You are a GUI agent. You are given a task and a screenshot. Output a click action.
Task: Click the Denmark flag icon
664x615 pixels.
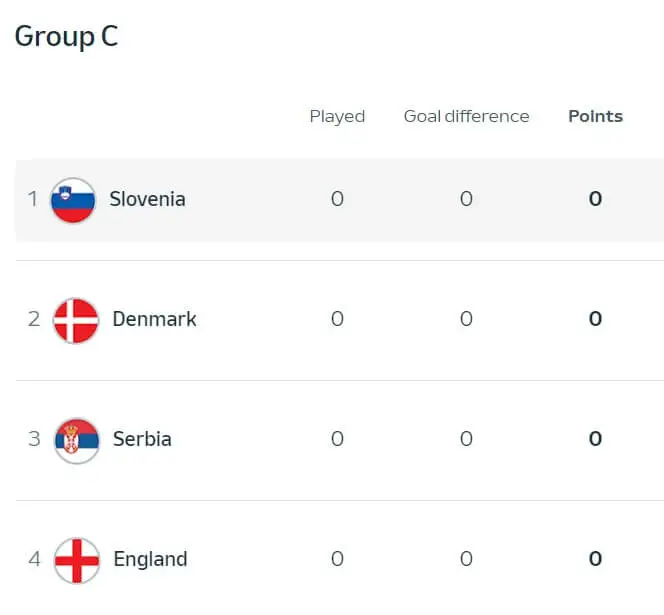(x=76, y=320)
